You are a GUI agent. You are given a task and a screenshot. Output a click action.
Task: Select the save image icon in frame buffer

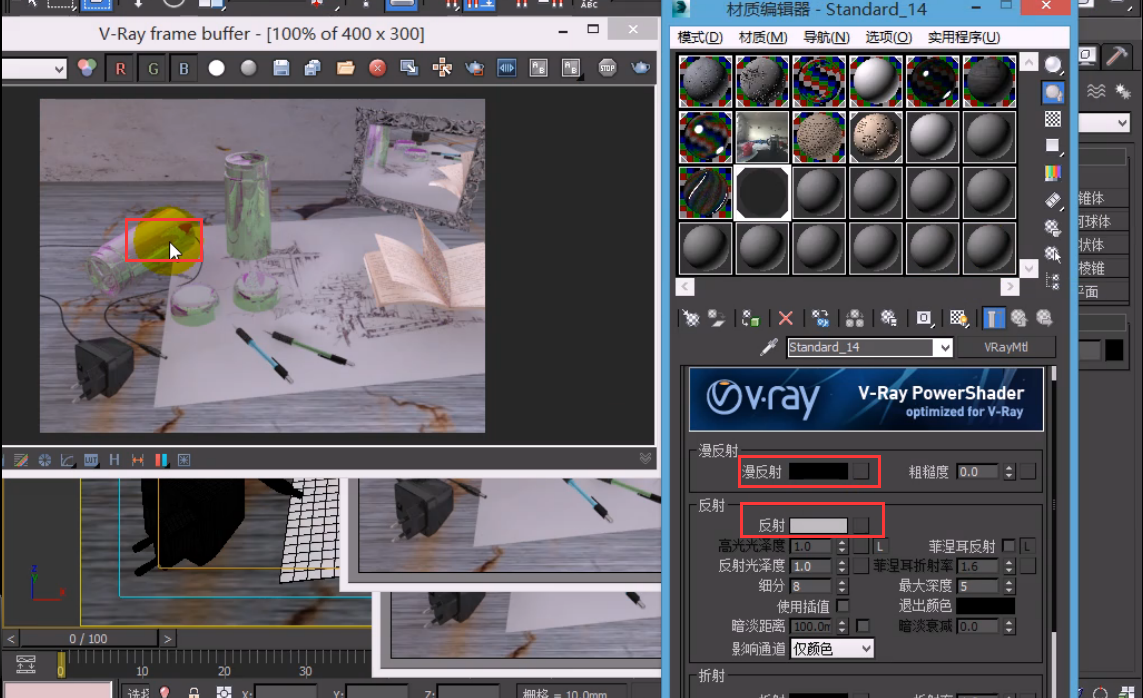point(280,68)
